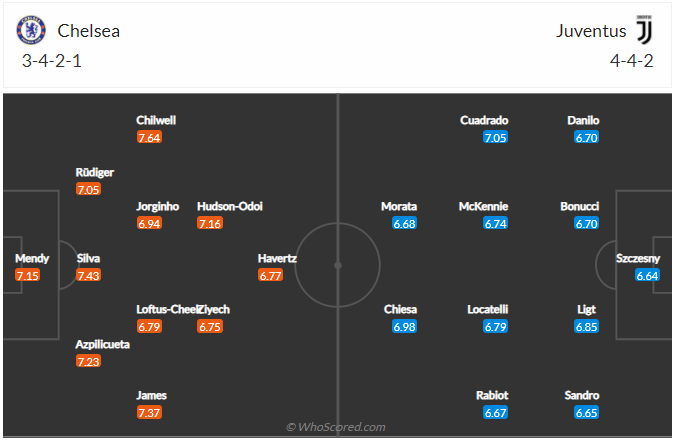Image resolution: width=673 pixels, height=444 pixels.
Task: Select Morata's 6.68 rating badge
Action: (x=404, y=223)
